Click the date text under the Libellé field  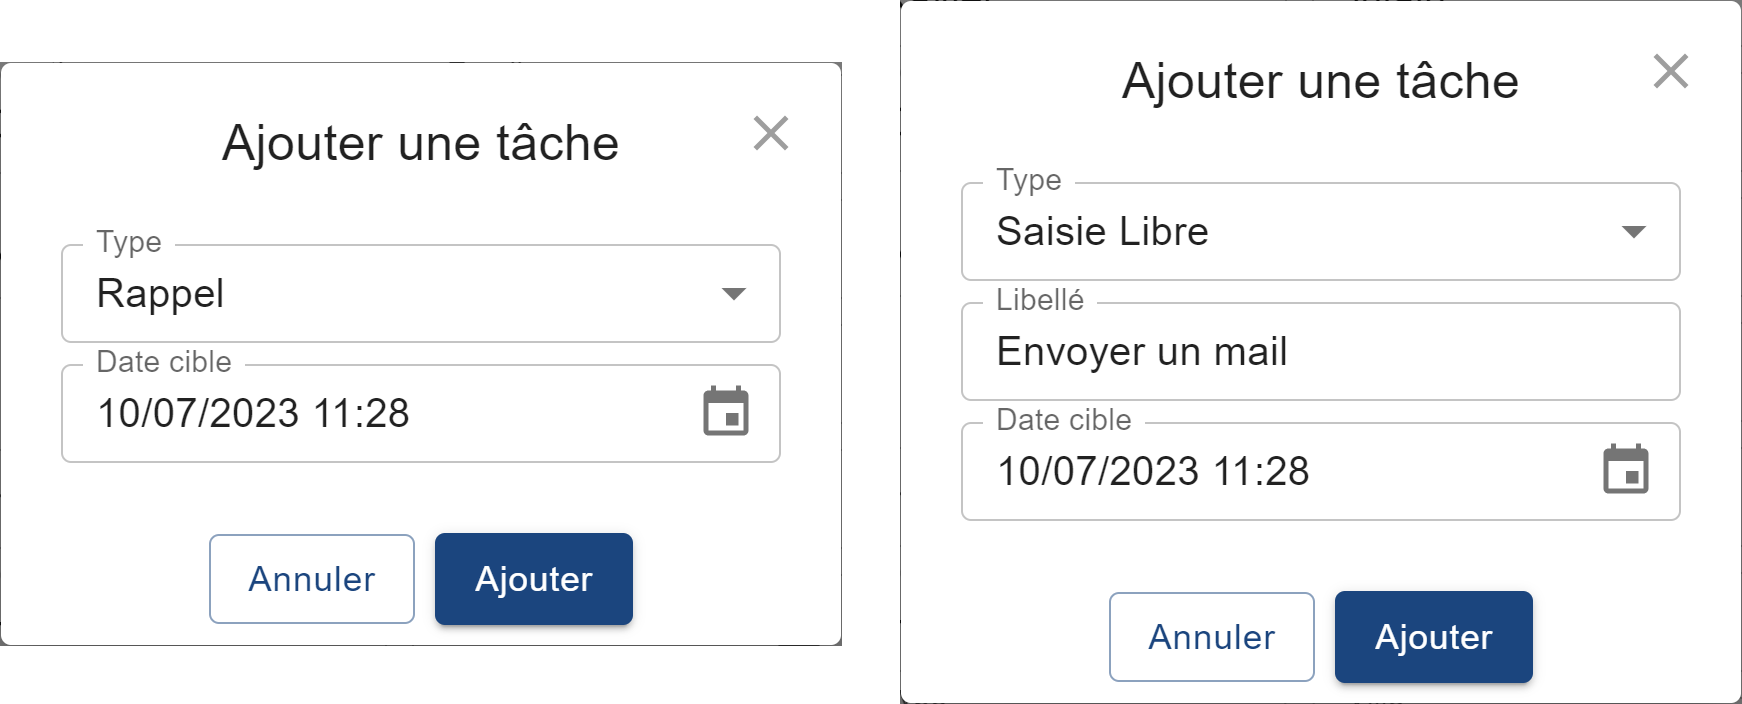click(1153, 471)
